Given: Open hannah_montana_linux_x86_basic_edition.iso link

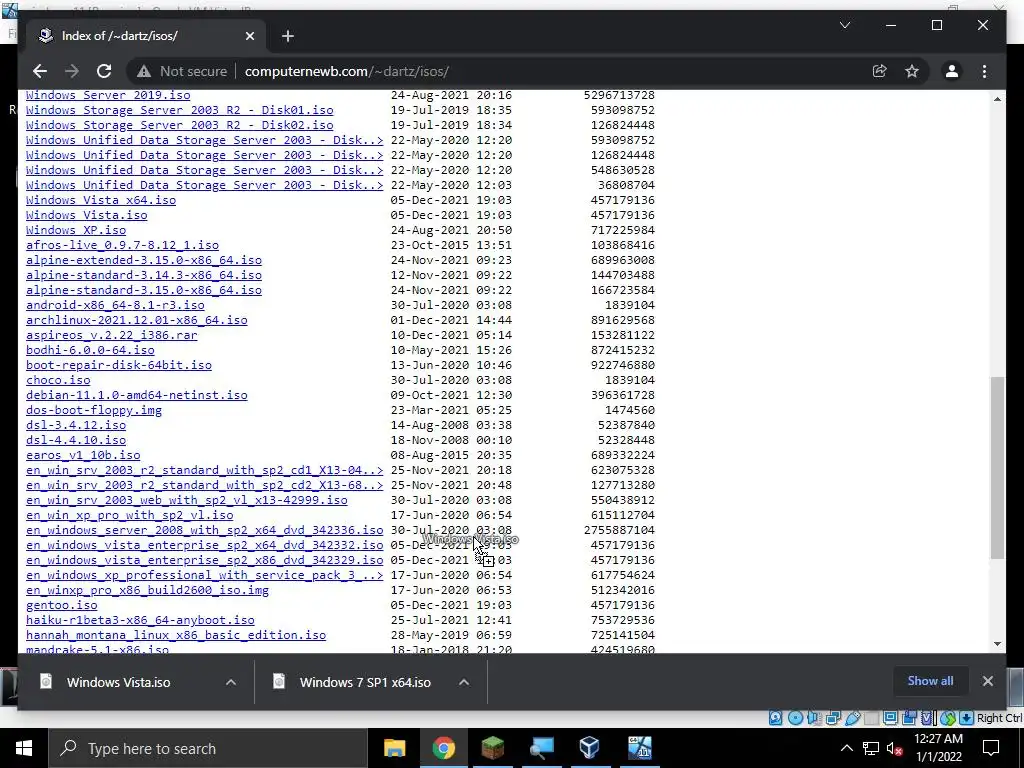Looking at the screenshot, I should [x=176, y=635].
